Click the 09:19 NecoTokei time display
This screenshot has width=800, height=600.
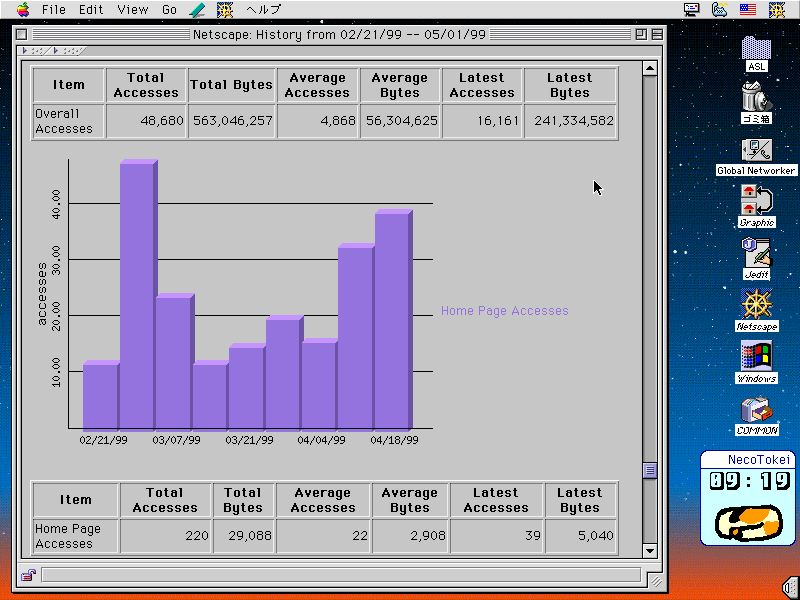(x=748, y=481)
